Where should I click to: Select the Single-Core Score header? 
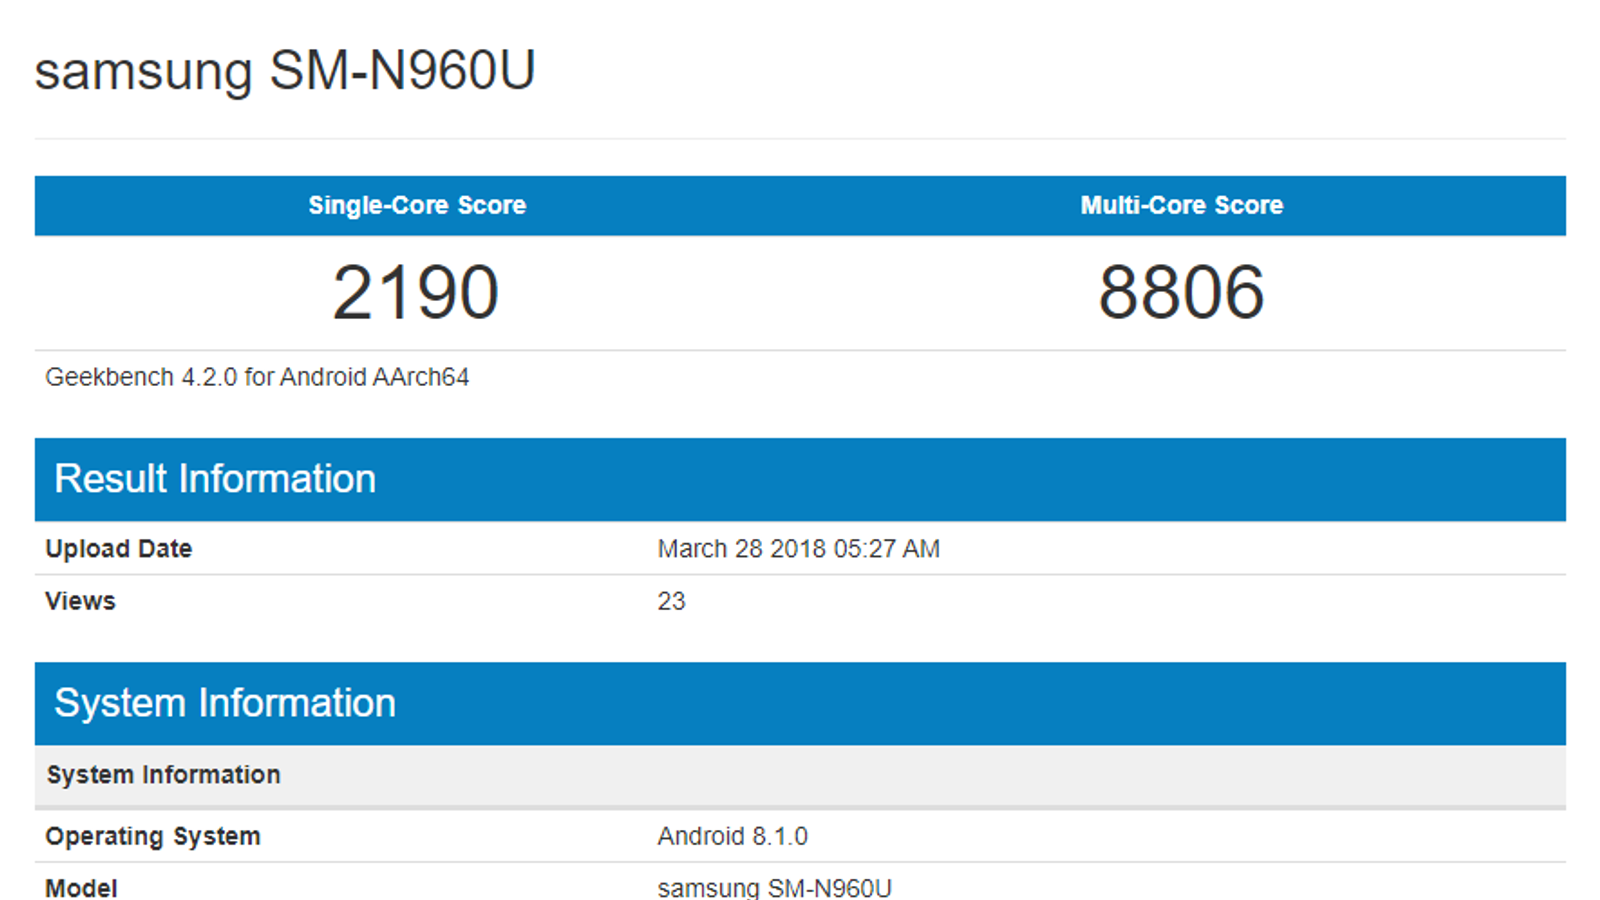click(417, 205)
